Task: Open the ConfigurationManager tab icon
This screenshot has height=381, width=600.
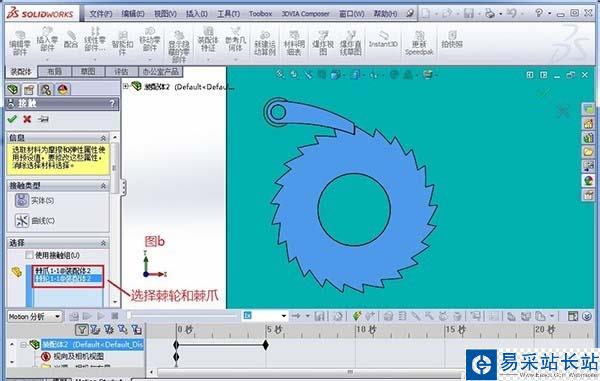Action: (46, 90)
